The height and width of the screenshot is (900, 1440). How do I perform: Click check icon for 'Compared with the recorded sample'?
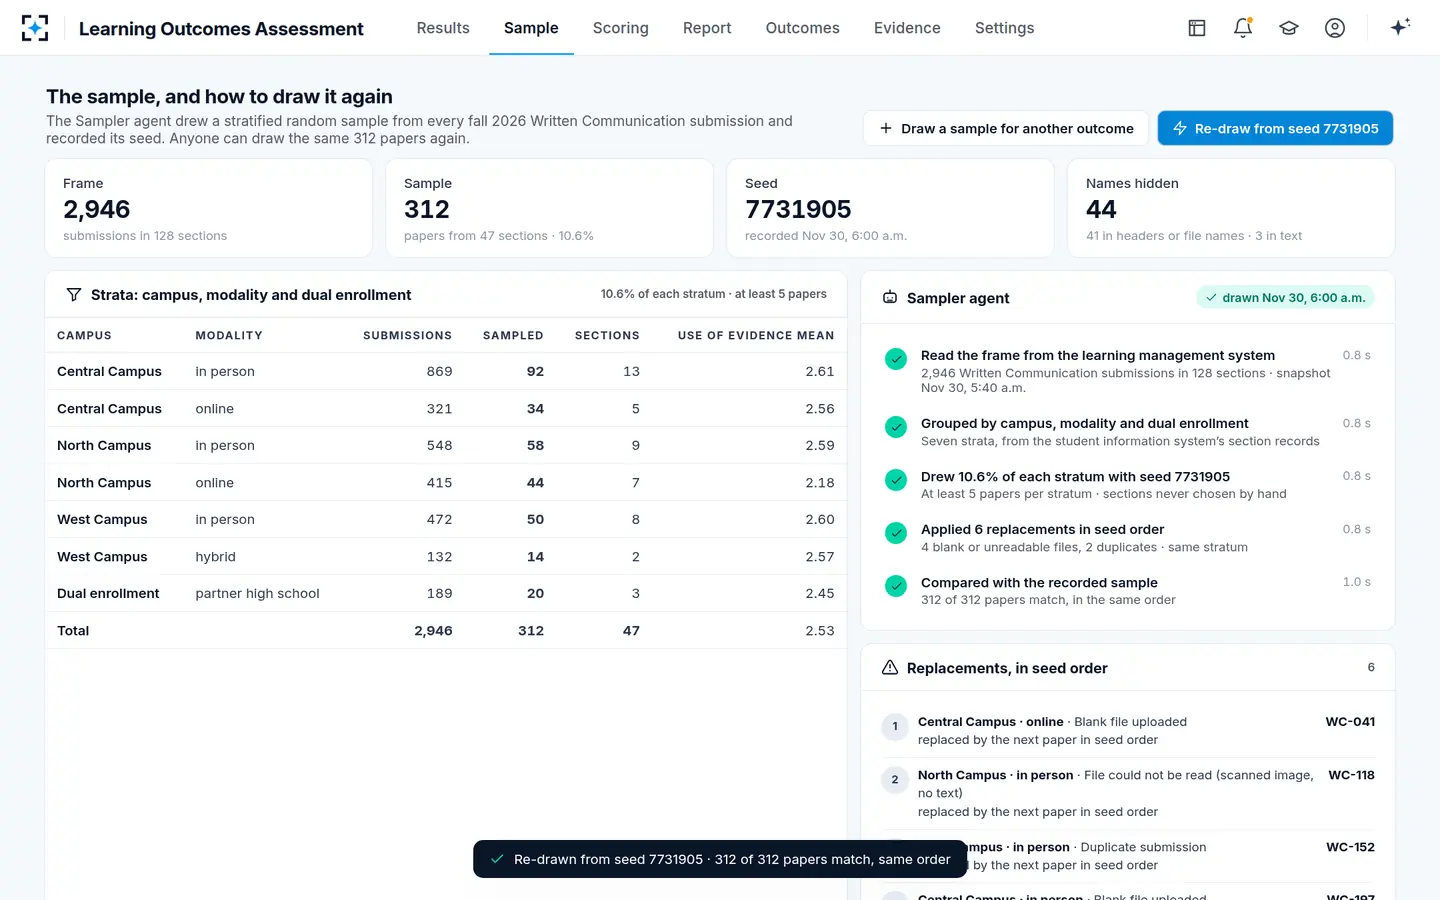pos(896,586)
